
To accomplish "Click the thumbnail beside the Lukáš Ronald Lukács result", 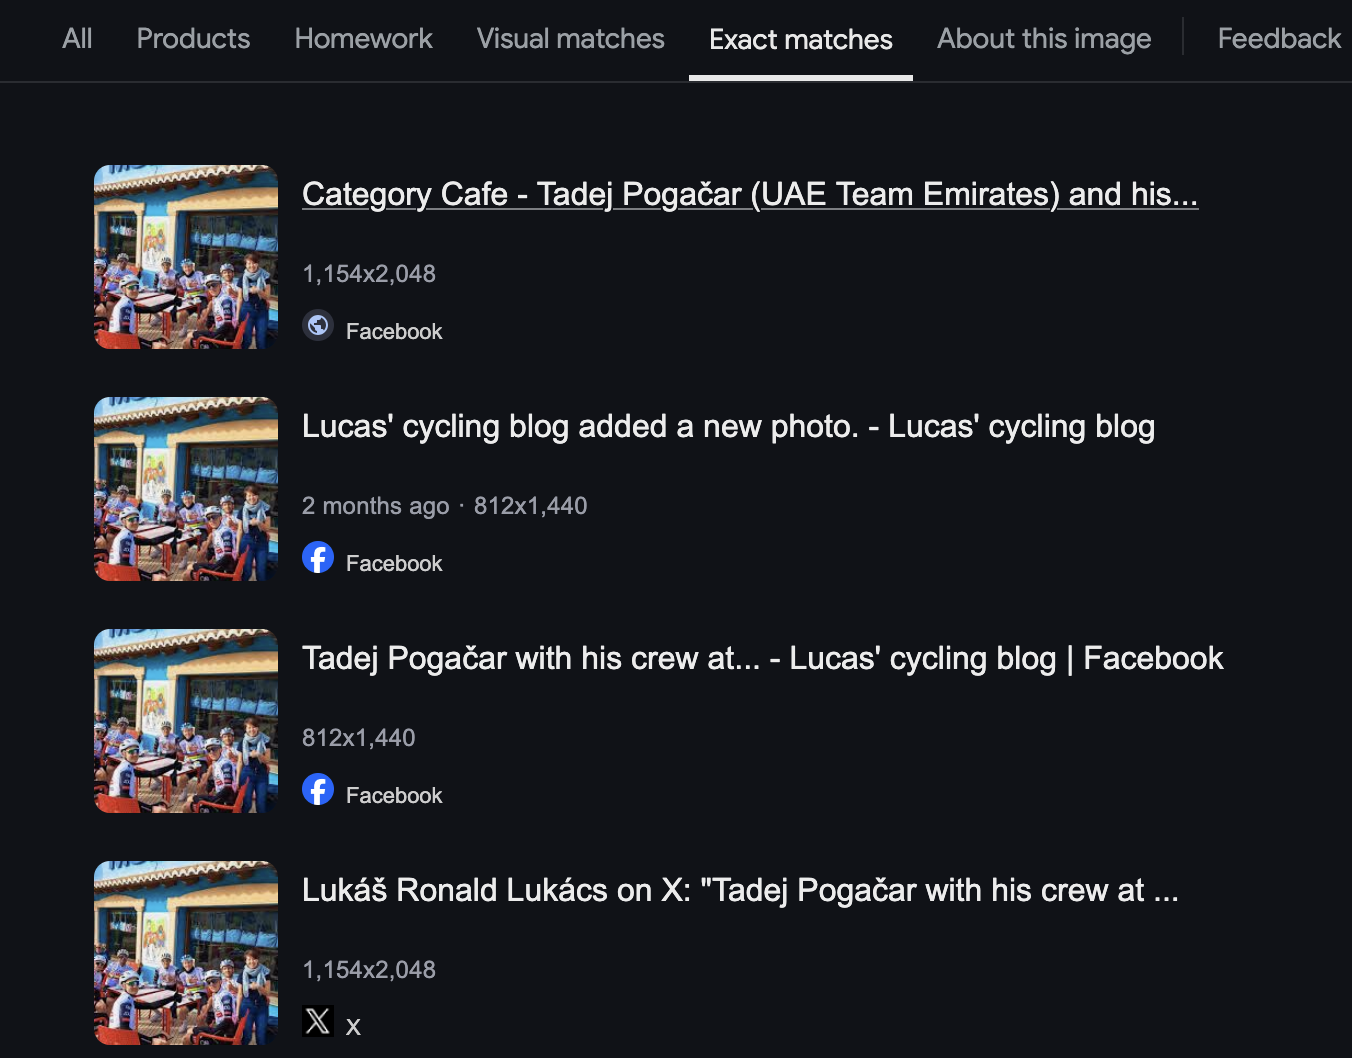I will click(186, 953).
